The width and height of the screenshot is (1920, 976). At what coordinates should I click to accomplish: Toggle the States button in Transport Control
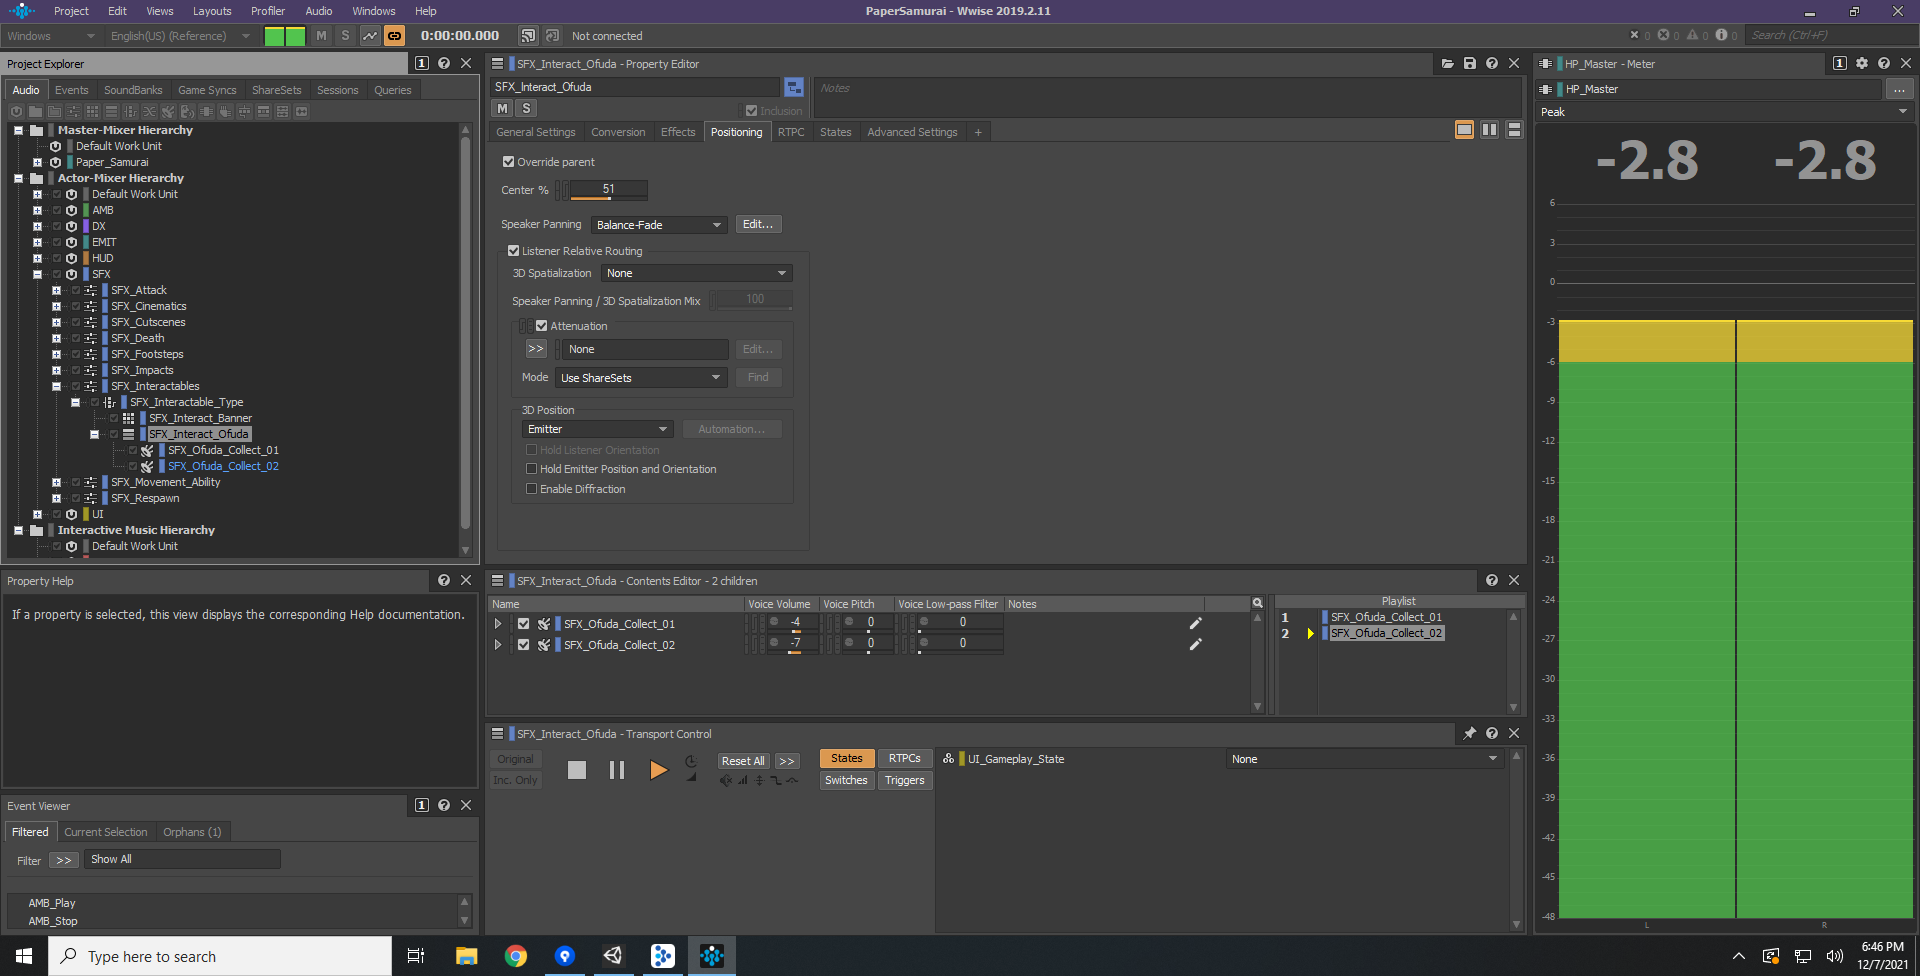click(x=847, y=758)
